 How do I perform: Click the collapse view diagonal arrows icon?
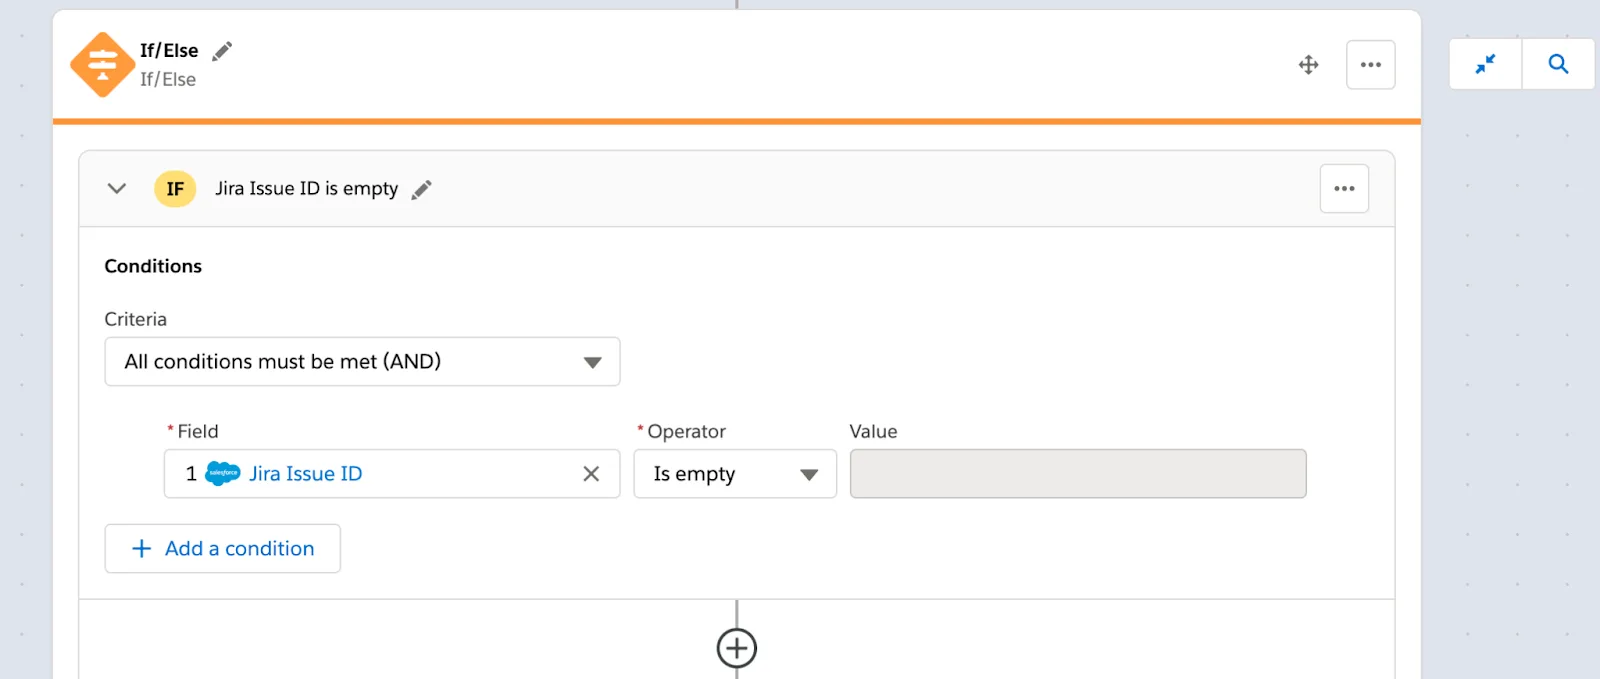[x=1485, y=63]
